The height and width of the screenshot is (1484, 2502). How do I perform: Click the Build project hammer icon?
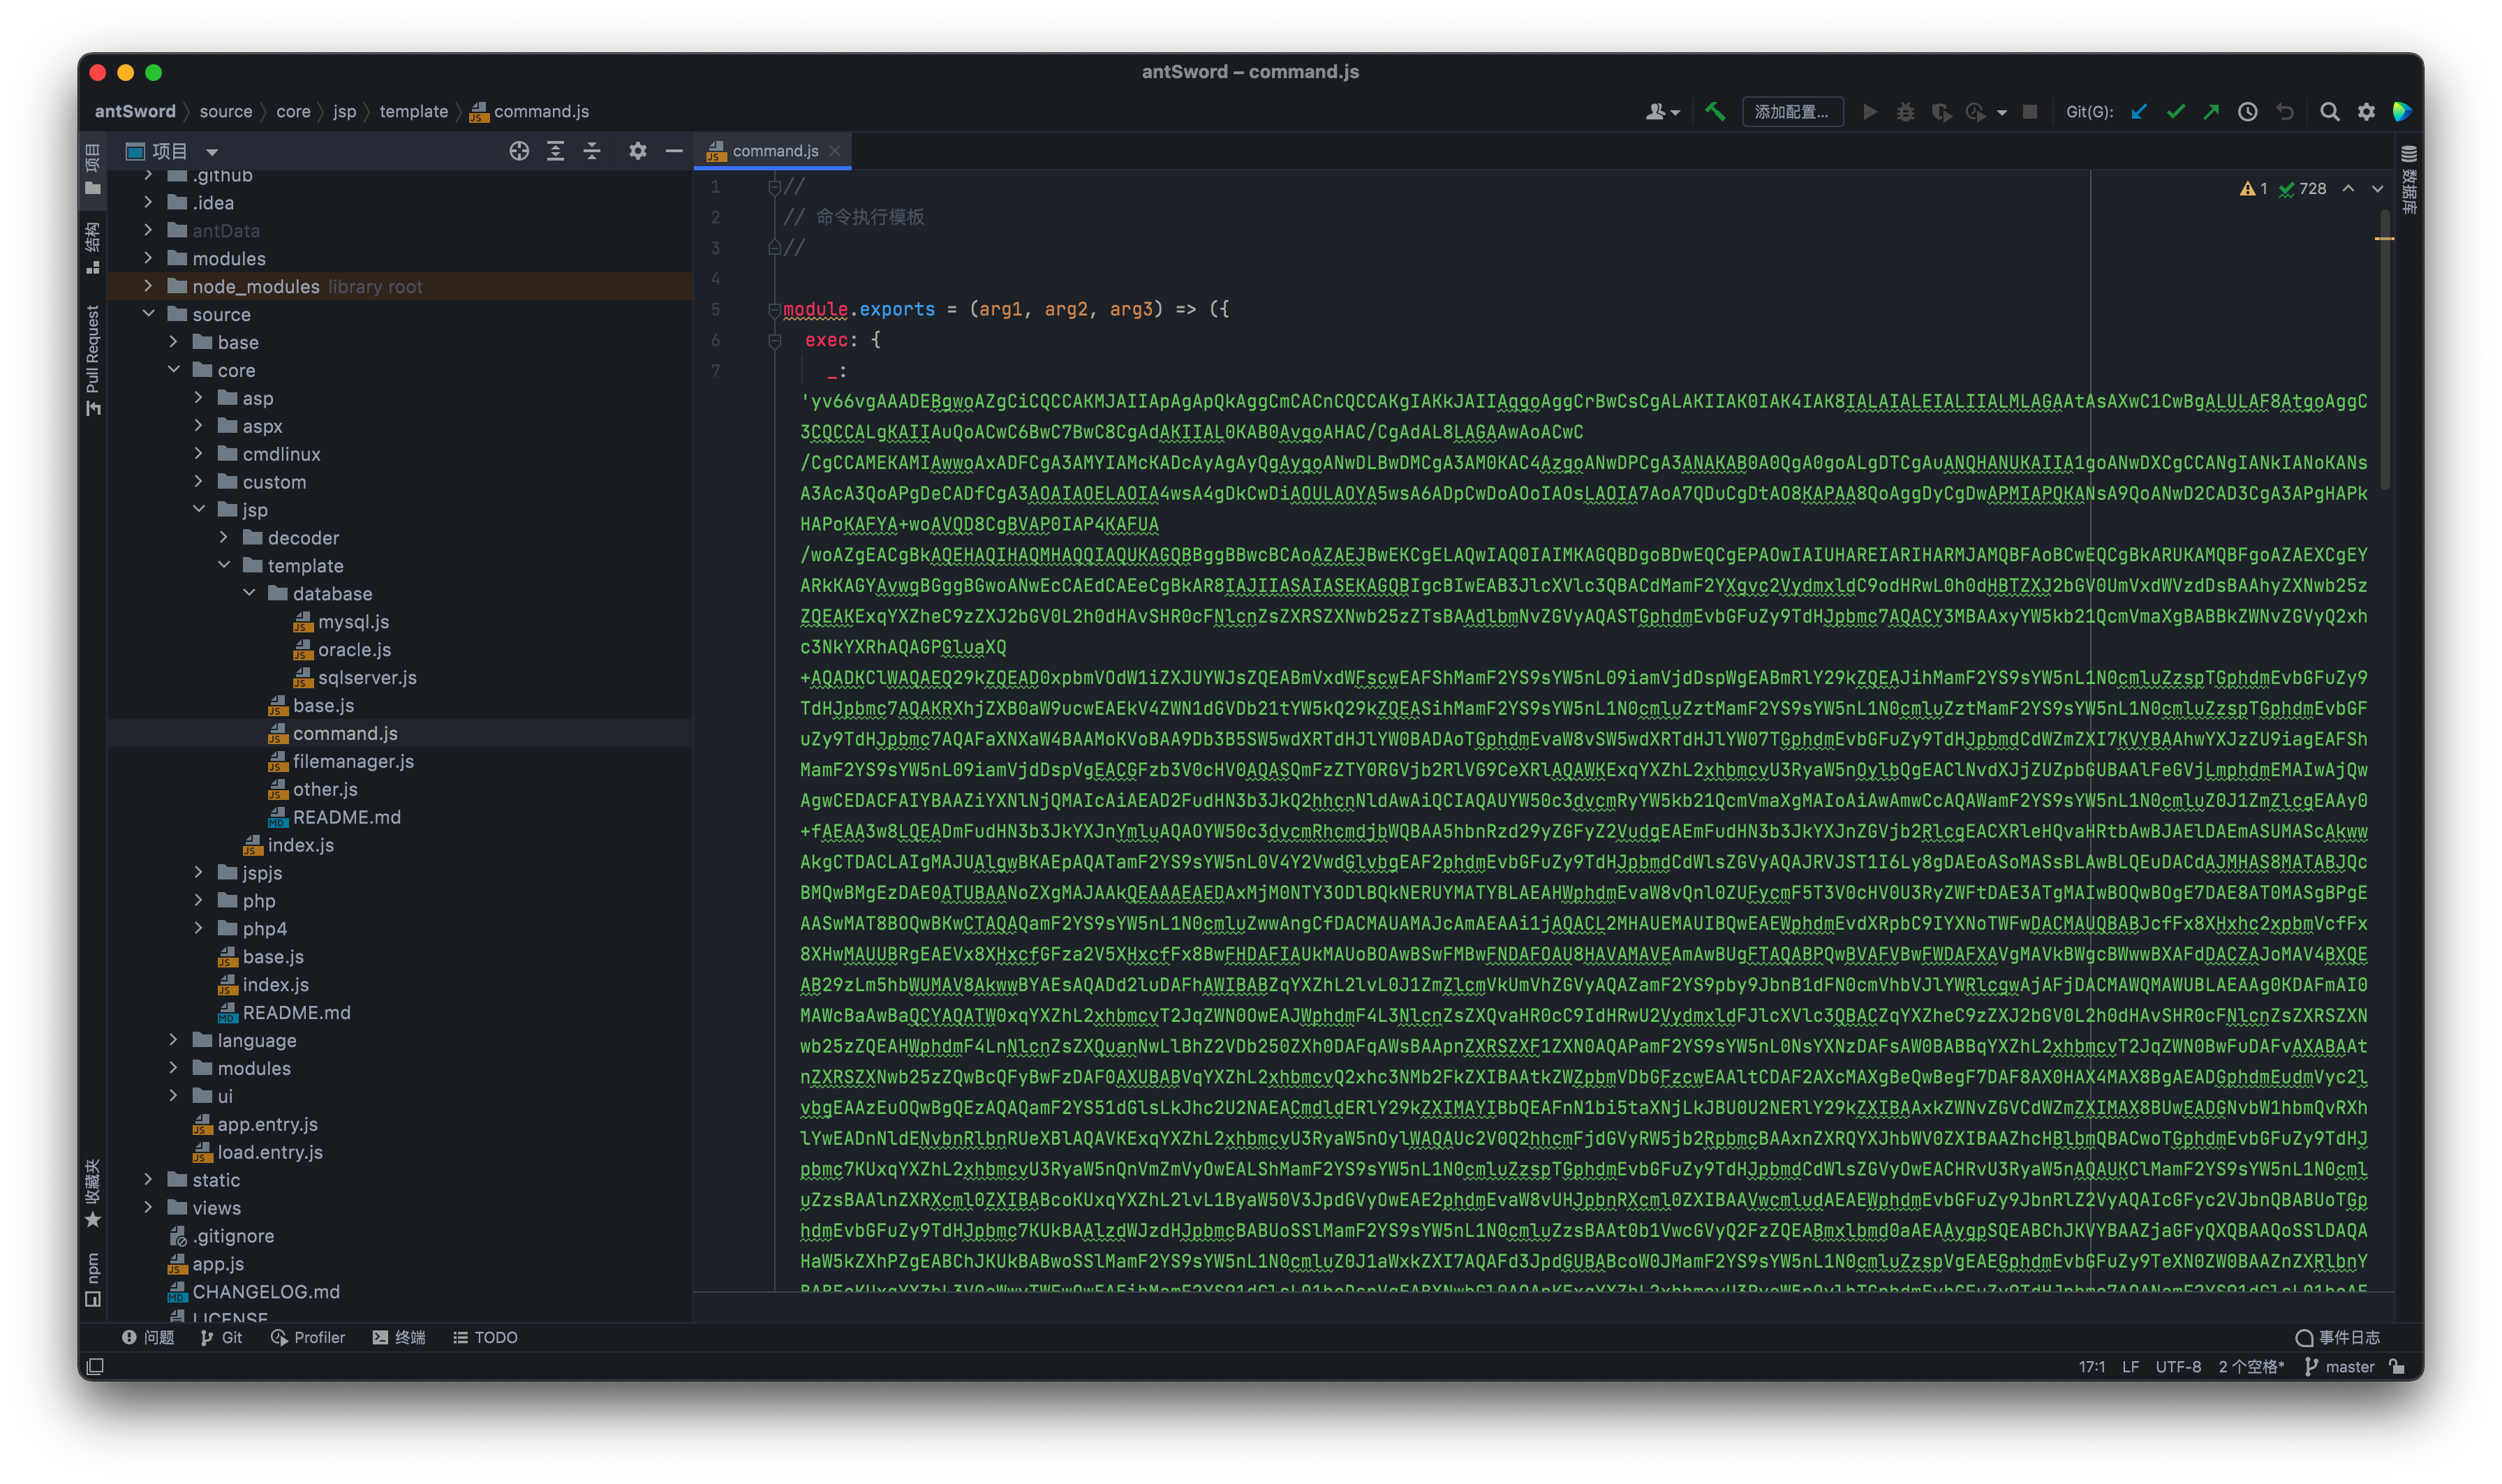(1715, 111)
